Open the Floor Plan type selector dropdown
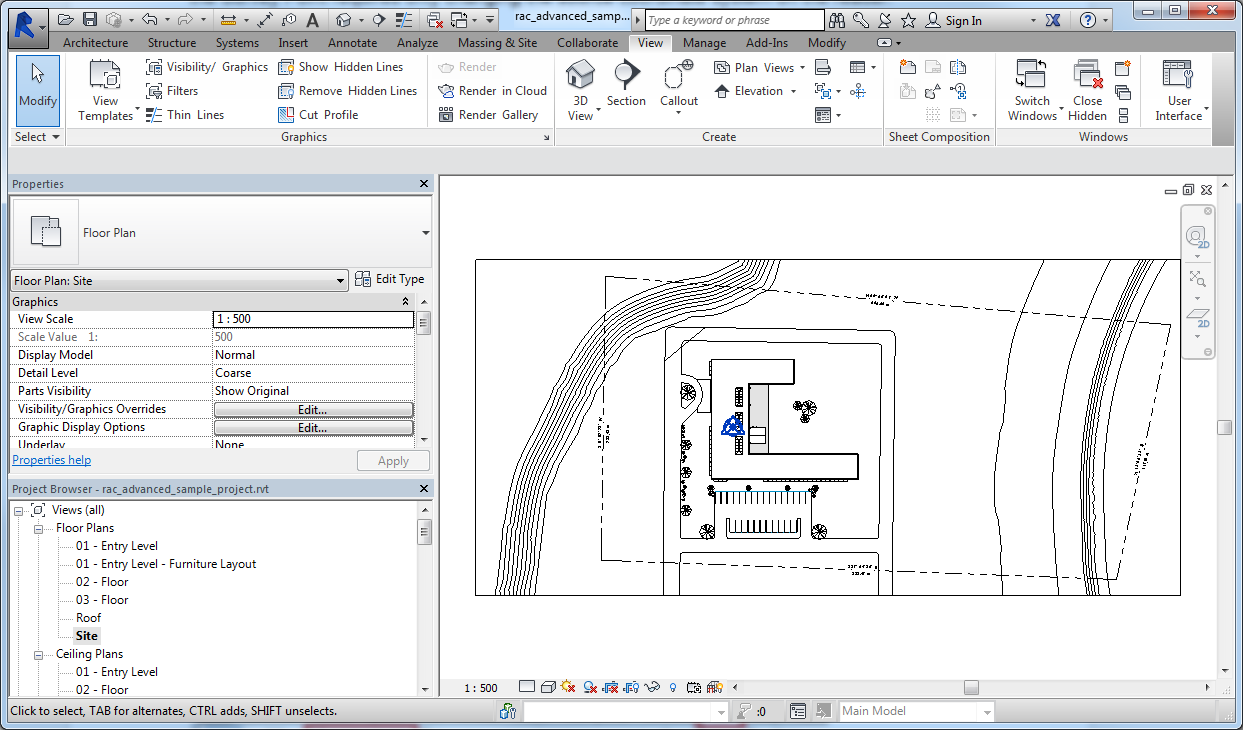 [x=426, y=233]
